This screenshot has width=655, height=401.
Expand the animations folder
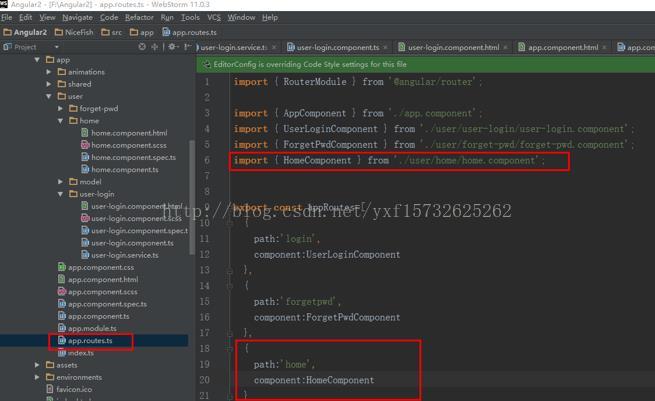pyautogui.click(x=49, y=72)
